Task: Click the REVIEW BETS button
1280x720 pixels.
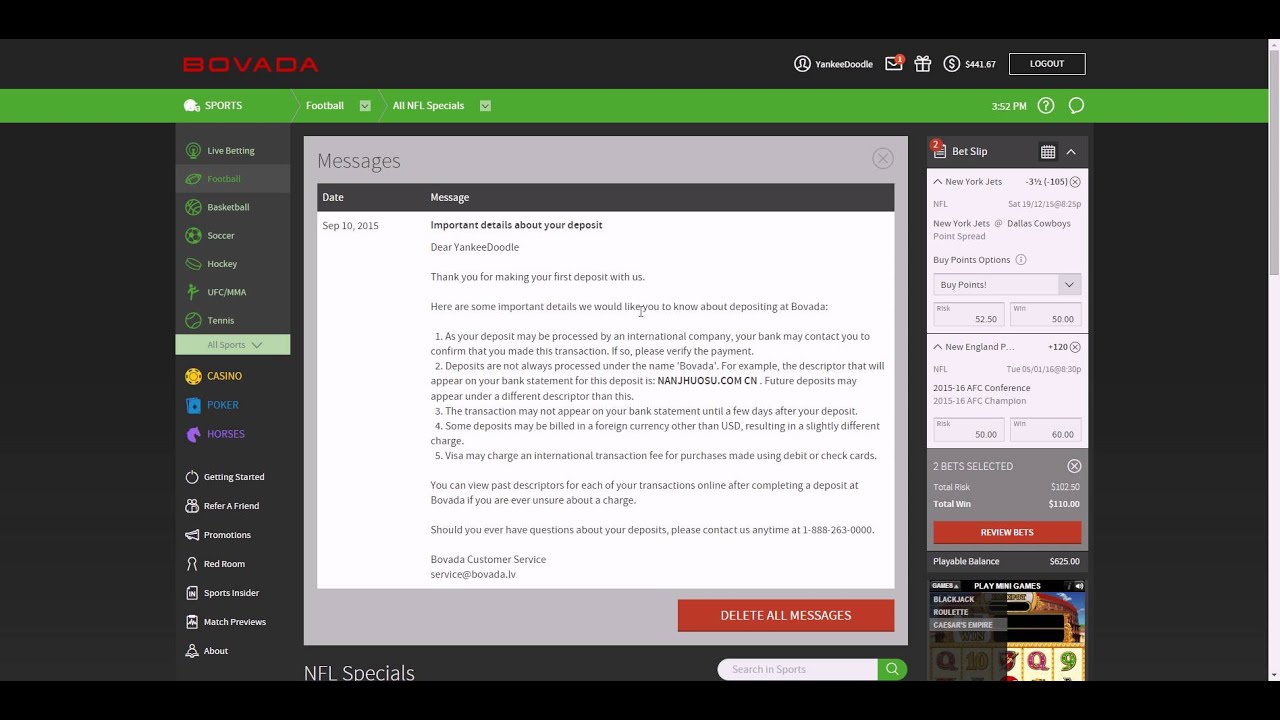Action: coord(1007,532)
